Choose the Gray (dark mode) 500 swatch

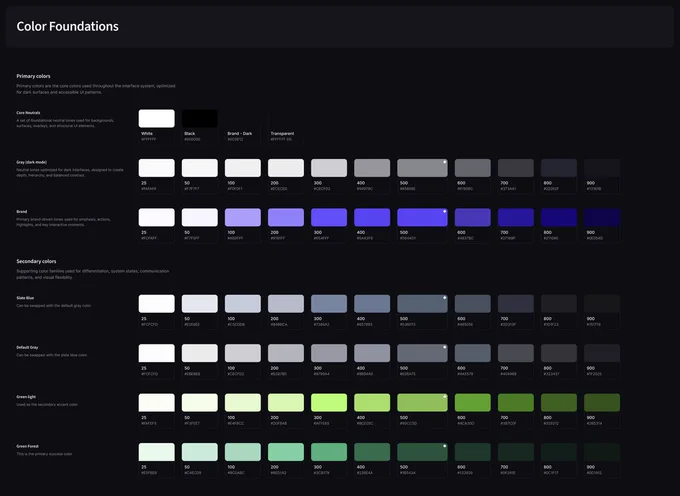(x=422, y=168)
